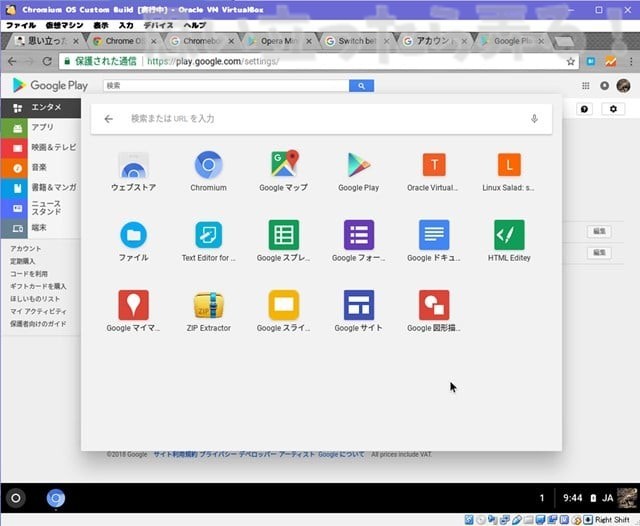640x526 pixels.
Task: Open Google フォーム (Forms) icon
Action: coord(358,242)
